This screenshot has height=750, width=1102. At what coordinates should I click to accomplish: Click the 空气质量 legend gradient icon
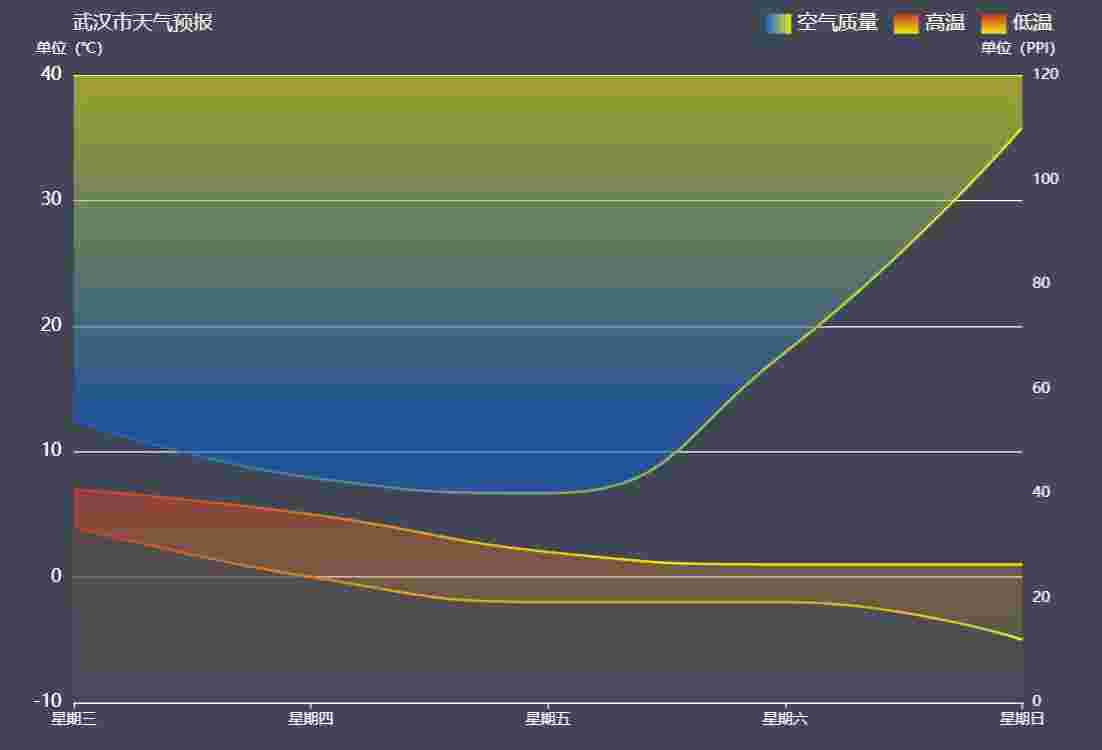(778, 23)
